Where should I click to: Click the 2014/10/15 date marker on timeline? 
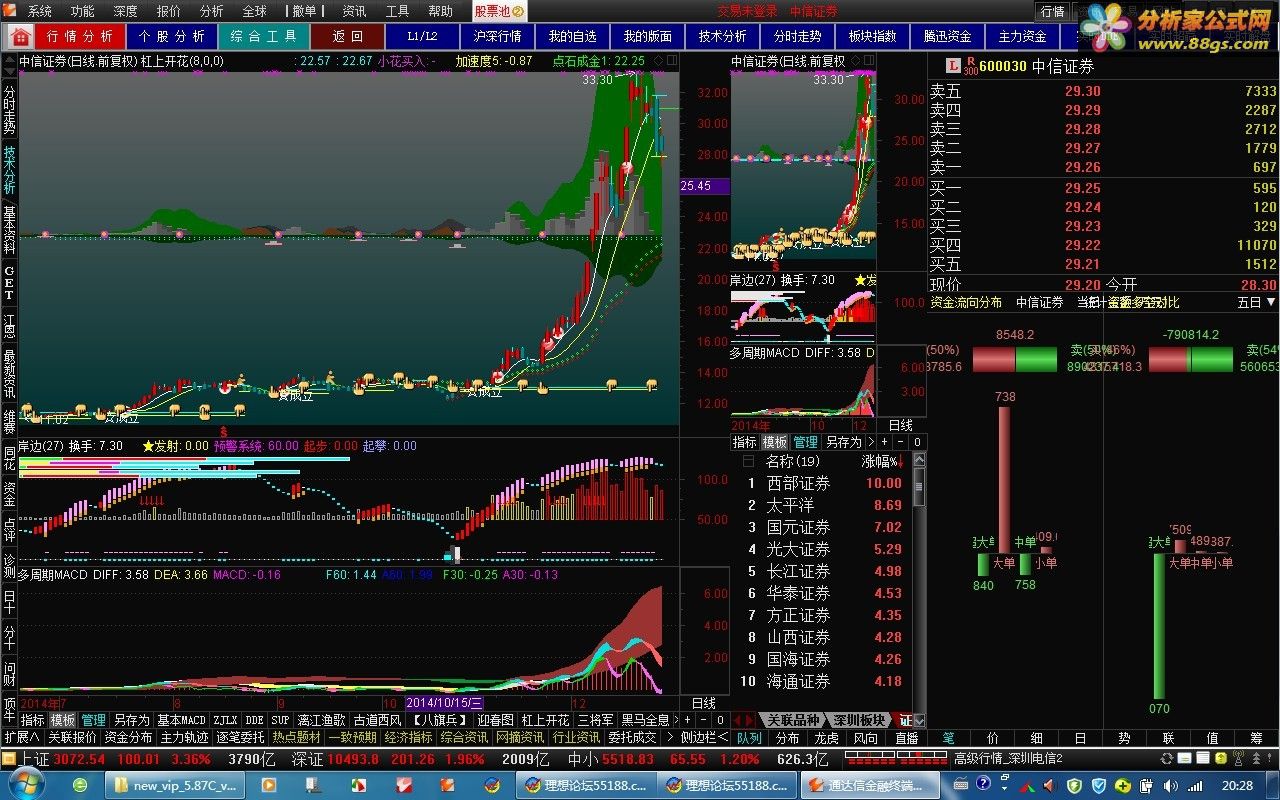coord(445,704)
